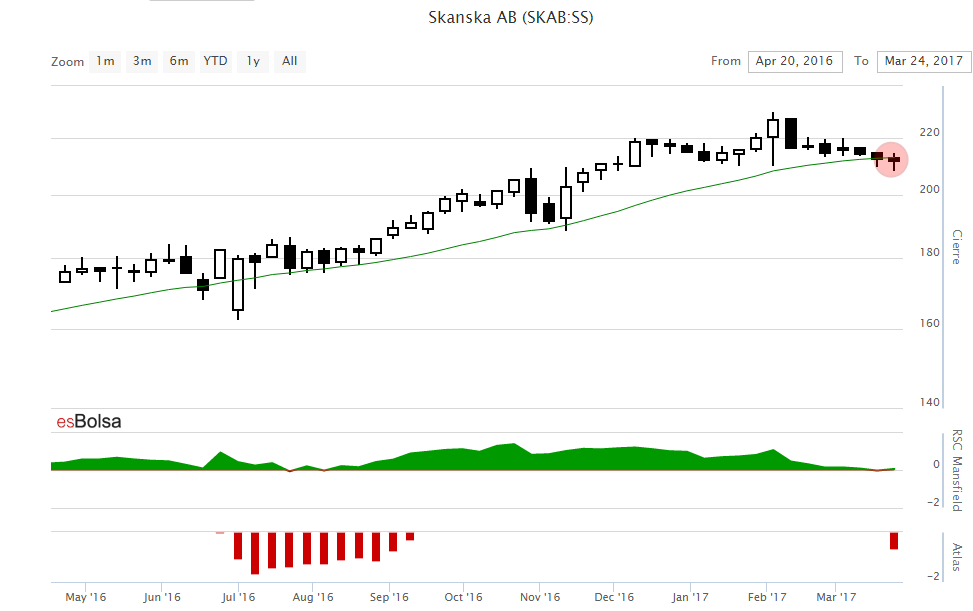Click the Sep '16 axis label
The width and height of the screenshot is (973, 611).
389,597
